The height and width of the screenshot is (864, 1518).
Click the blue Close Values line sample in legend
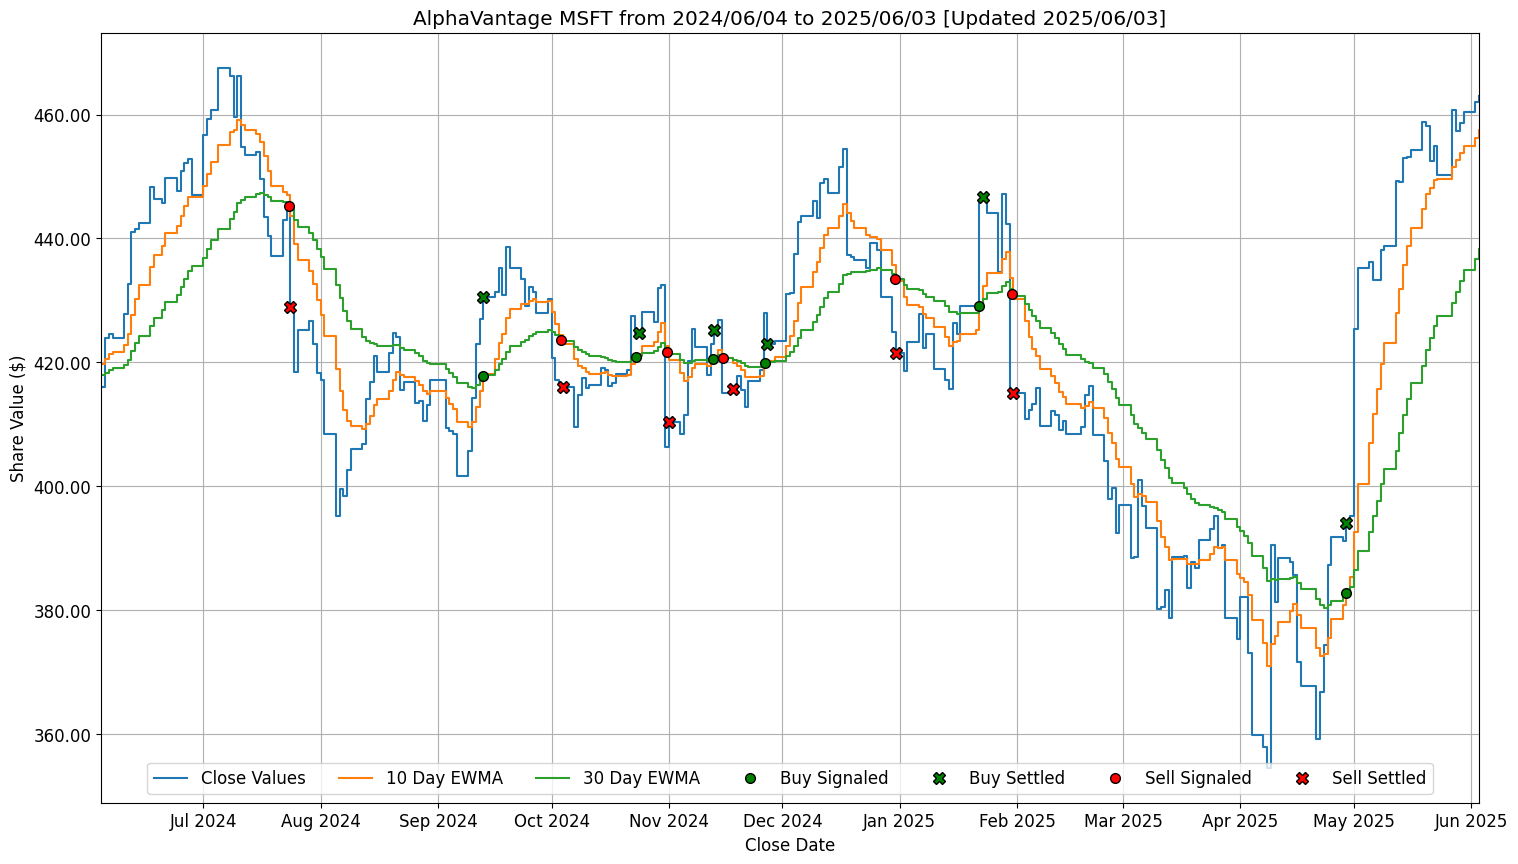171,778
